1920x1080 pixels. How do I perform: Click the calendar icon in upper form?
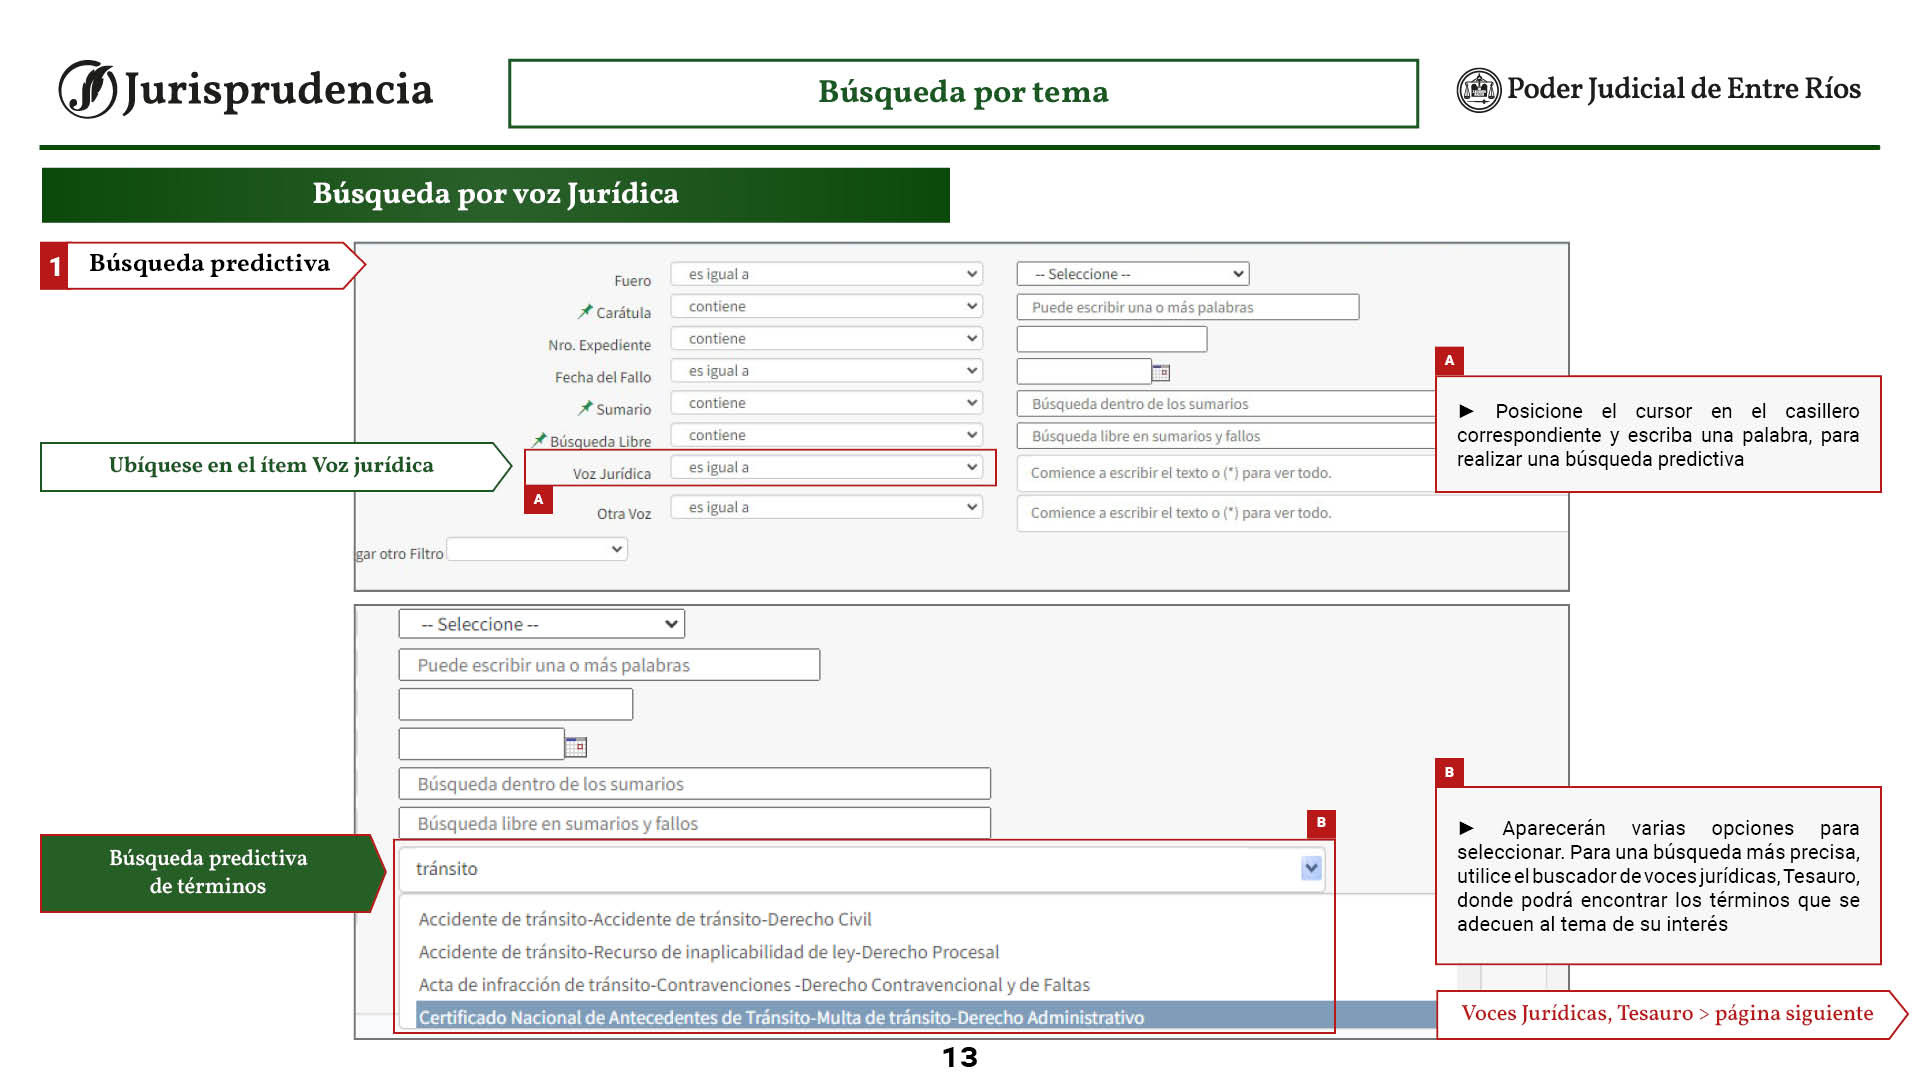[x=1161, y=373]
